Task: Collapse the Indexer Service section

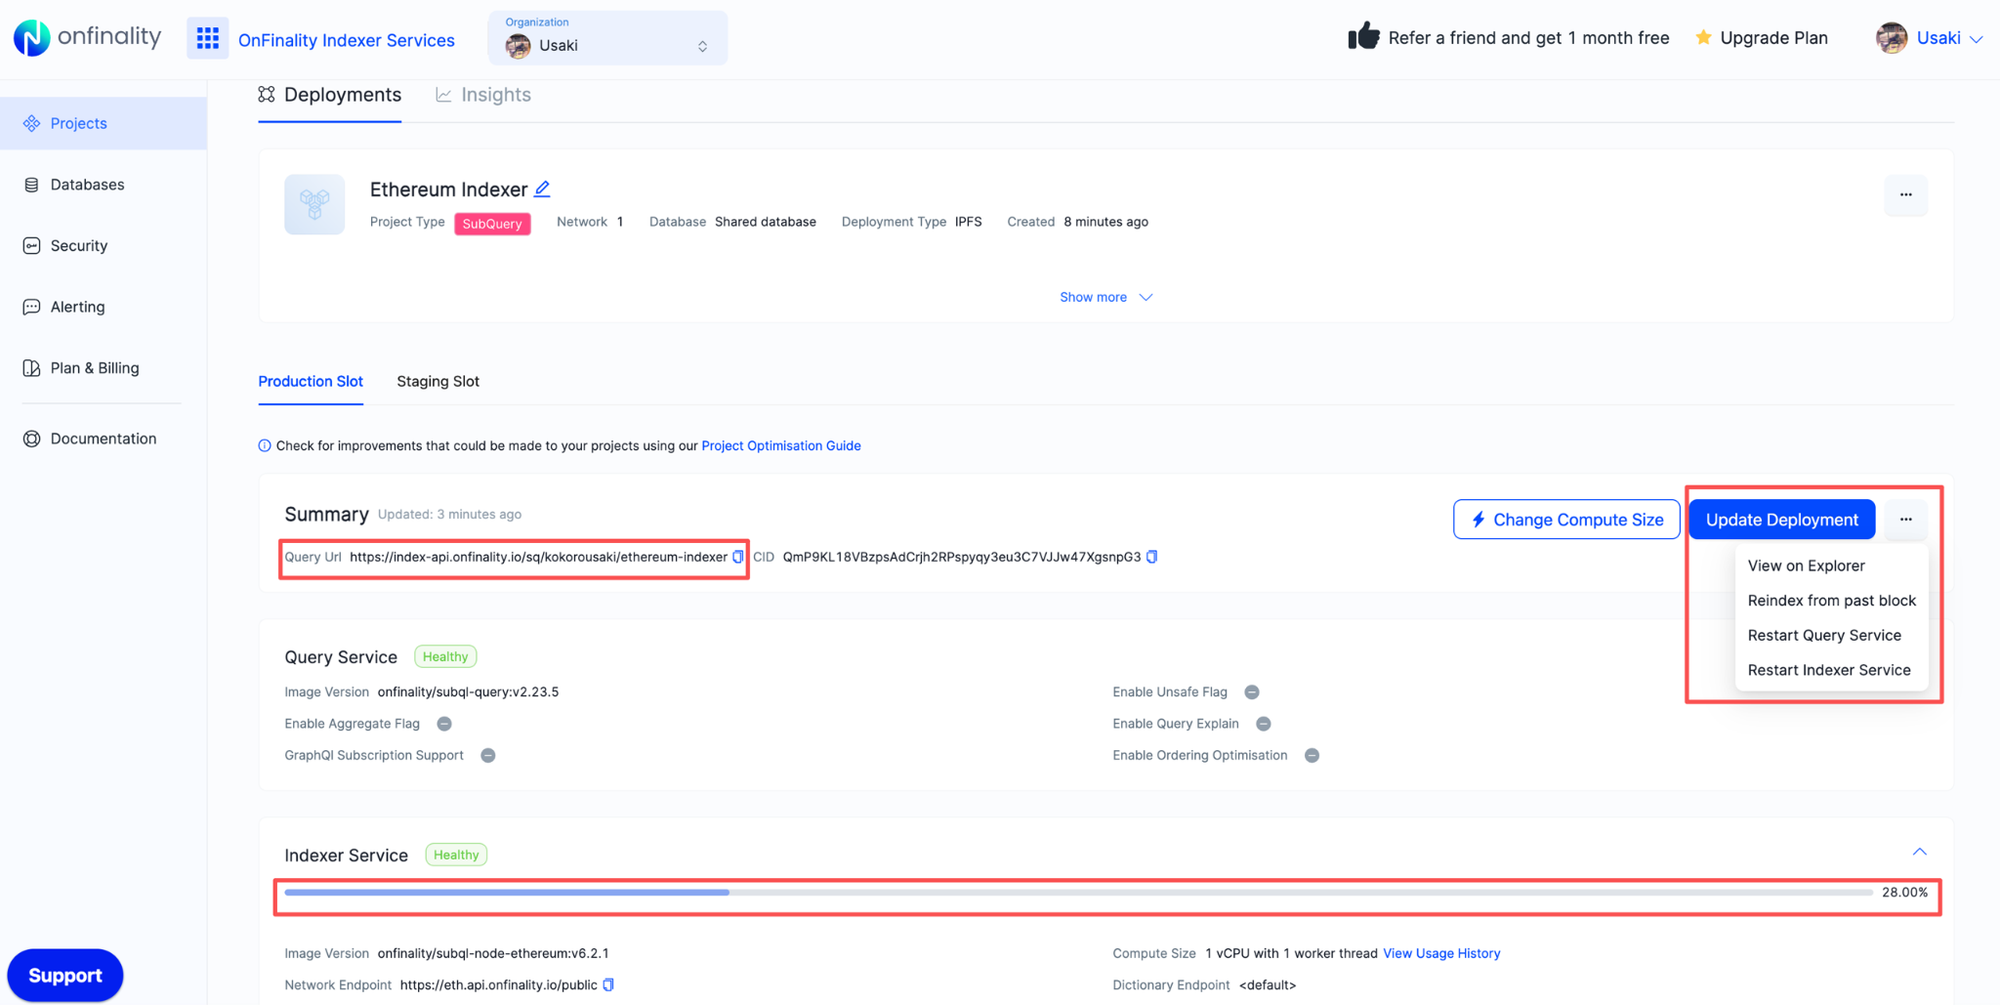Action: point(1919,851)
